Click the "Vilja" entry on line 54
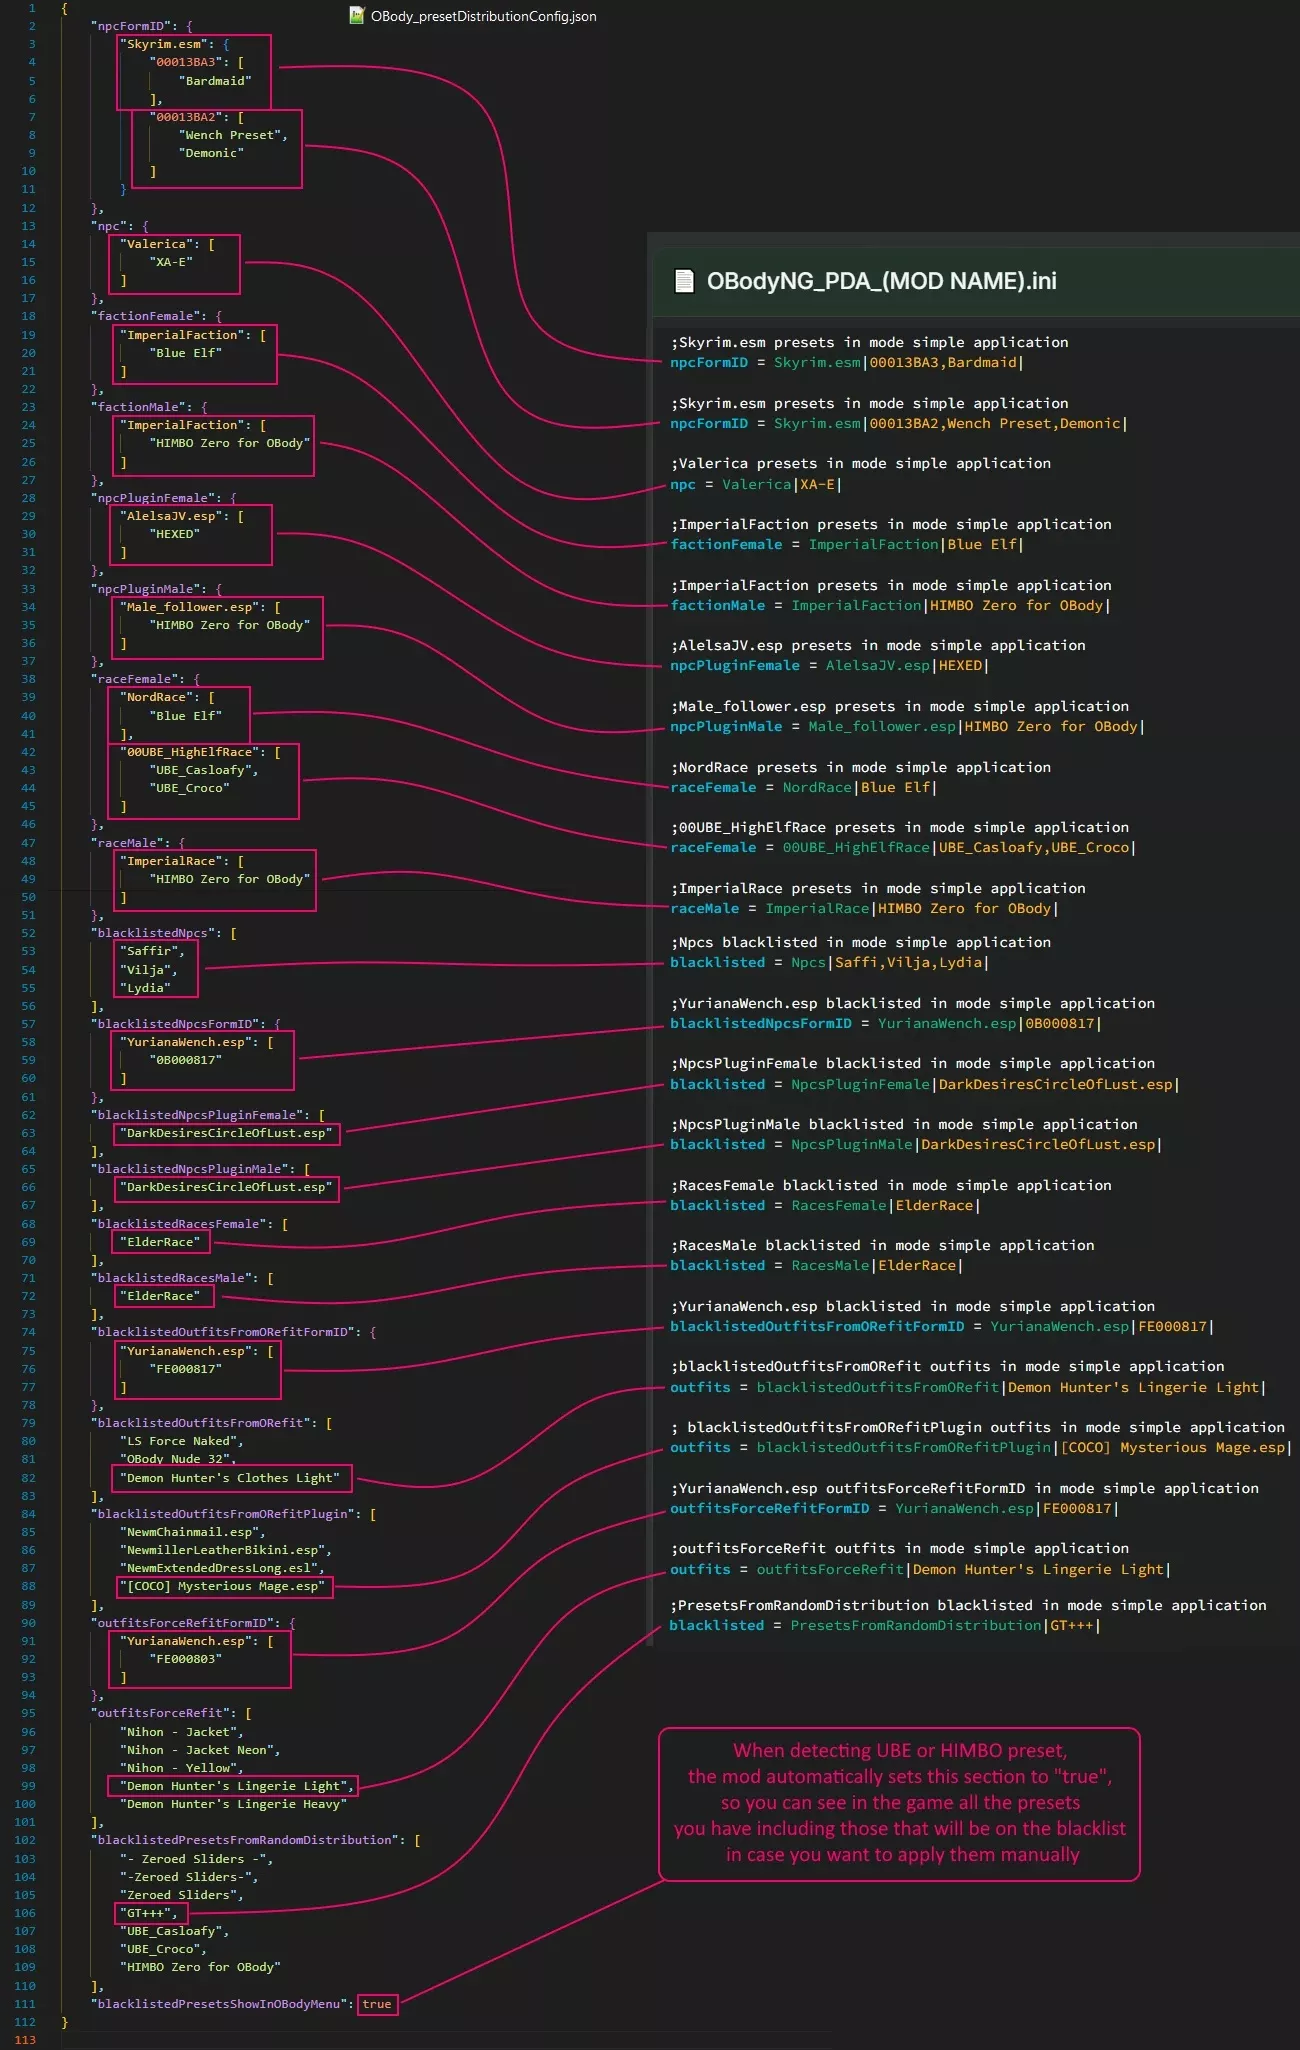This screenshot has height=2050, width=1300. coord(145,970)
